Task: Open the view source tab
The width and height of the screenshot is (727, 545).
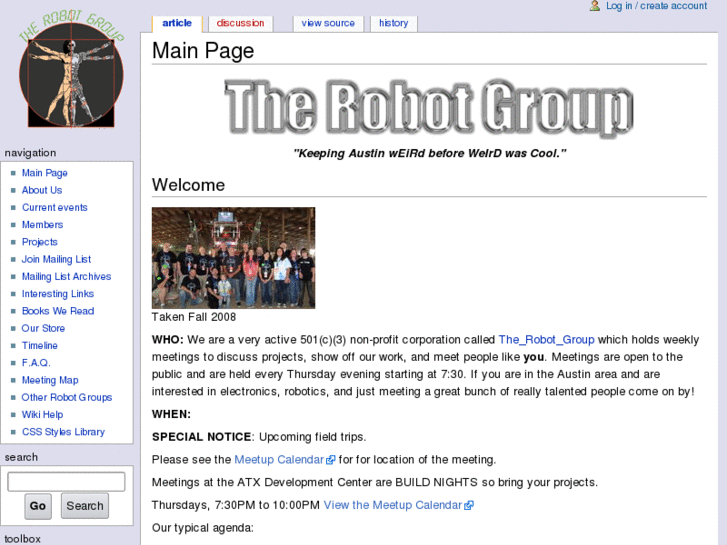Action: point(328,23)
